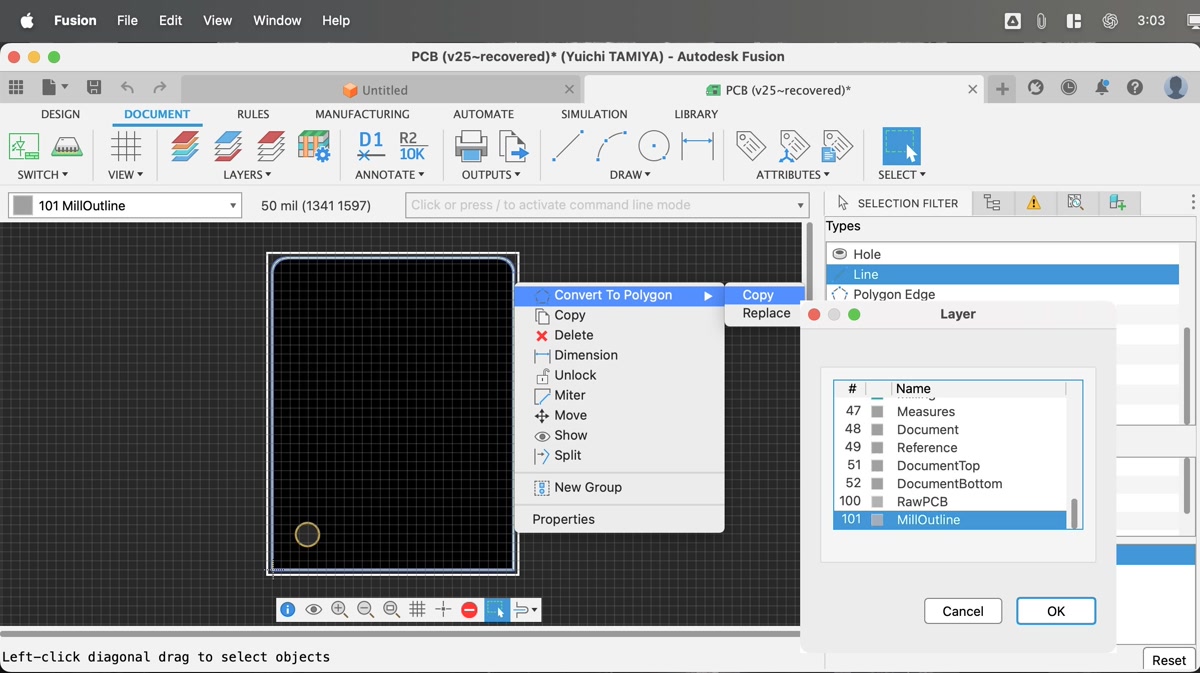The image size is (1200, 673).
Task: Open the warning triangle panel tab
Action: coord(1034,203)
